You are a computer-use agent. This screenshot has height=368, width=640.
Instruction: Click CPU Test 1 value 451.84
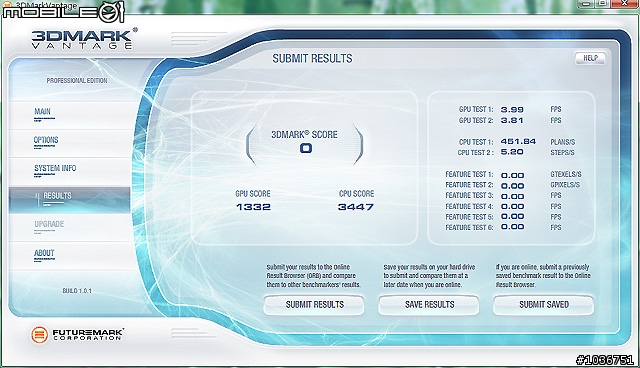[x=518, y=142]
